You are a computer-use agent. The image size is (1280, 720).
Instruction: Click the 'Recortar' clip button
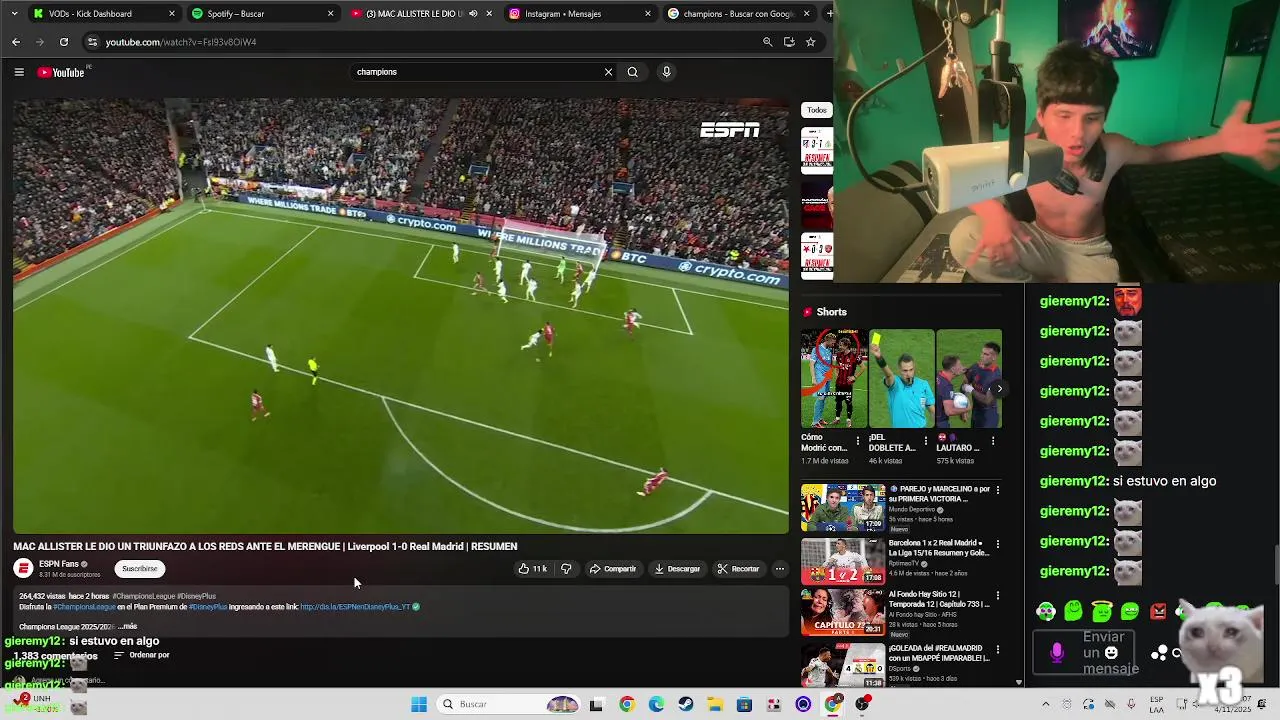coord(739,569)
